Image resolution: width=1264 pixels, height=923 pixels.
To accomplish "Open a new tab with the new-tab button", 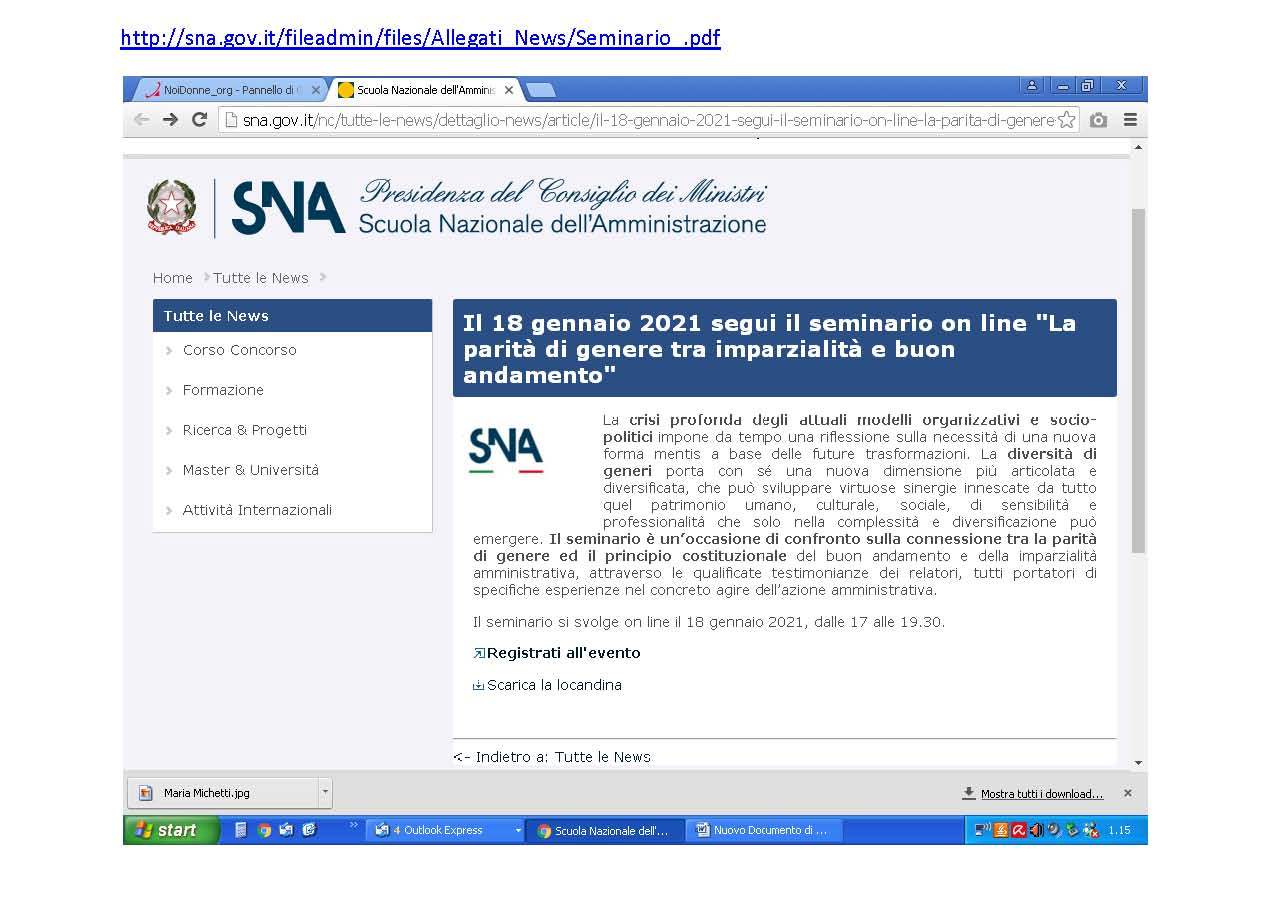I will 540,90.
